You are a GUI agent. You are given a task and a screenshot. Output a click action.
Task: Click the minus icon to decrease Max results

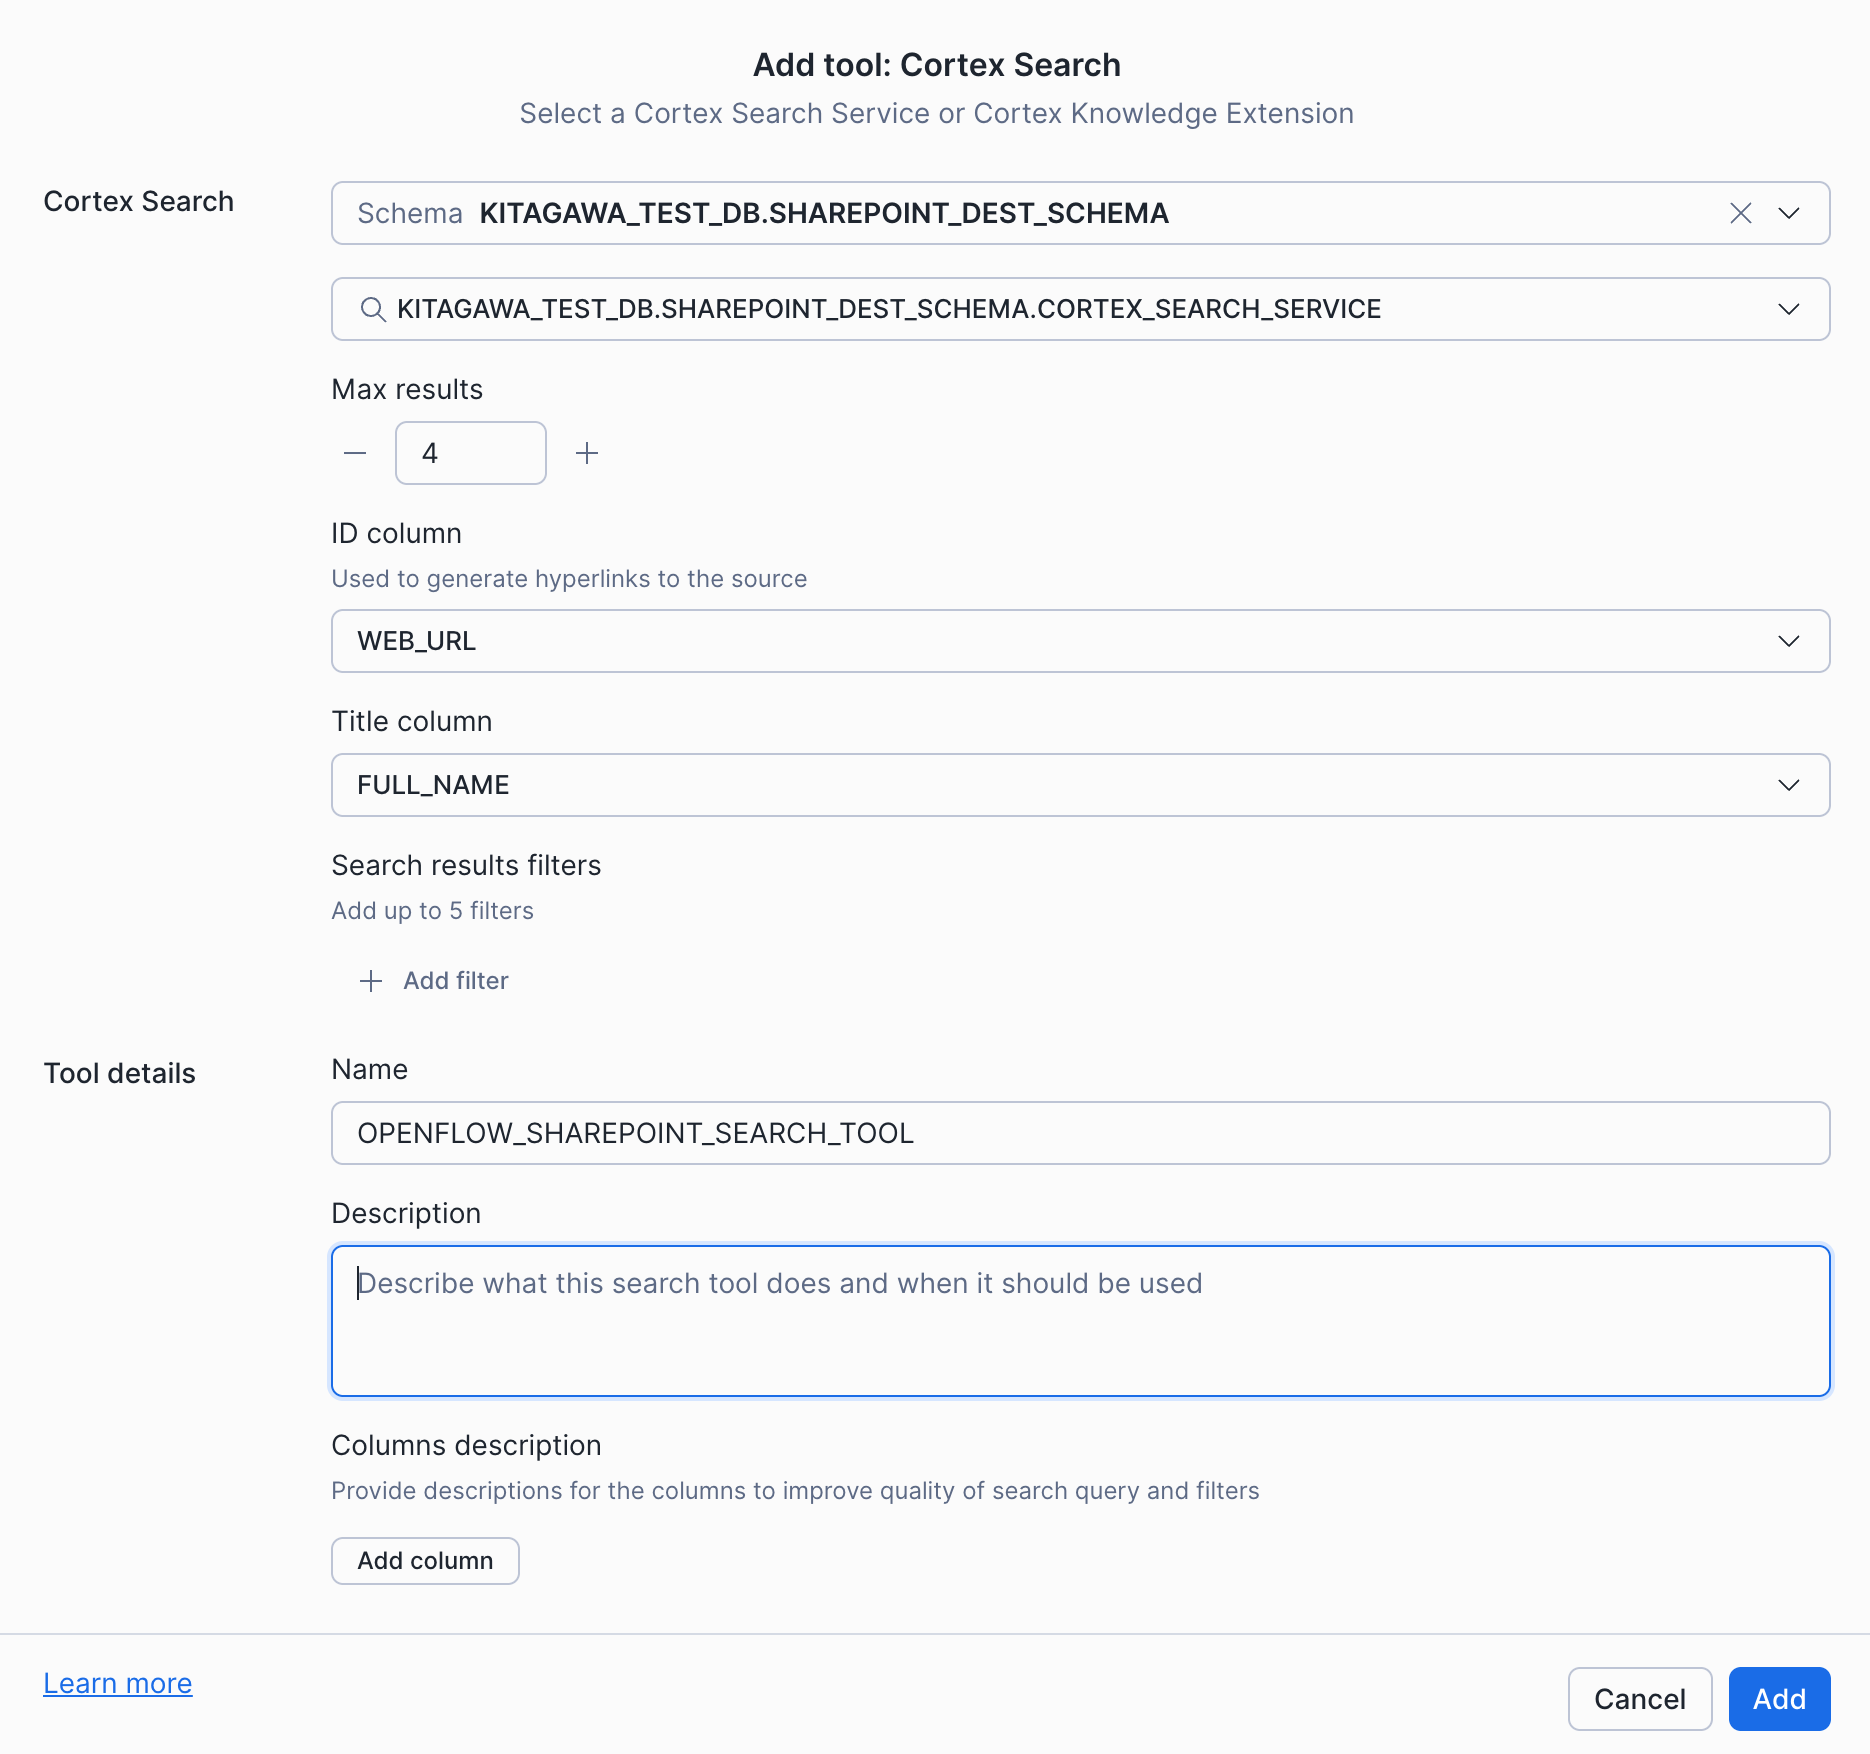[354, 453]
